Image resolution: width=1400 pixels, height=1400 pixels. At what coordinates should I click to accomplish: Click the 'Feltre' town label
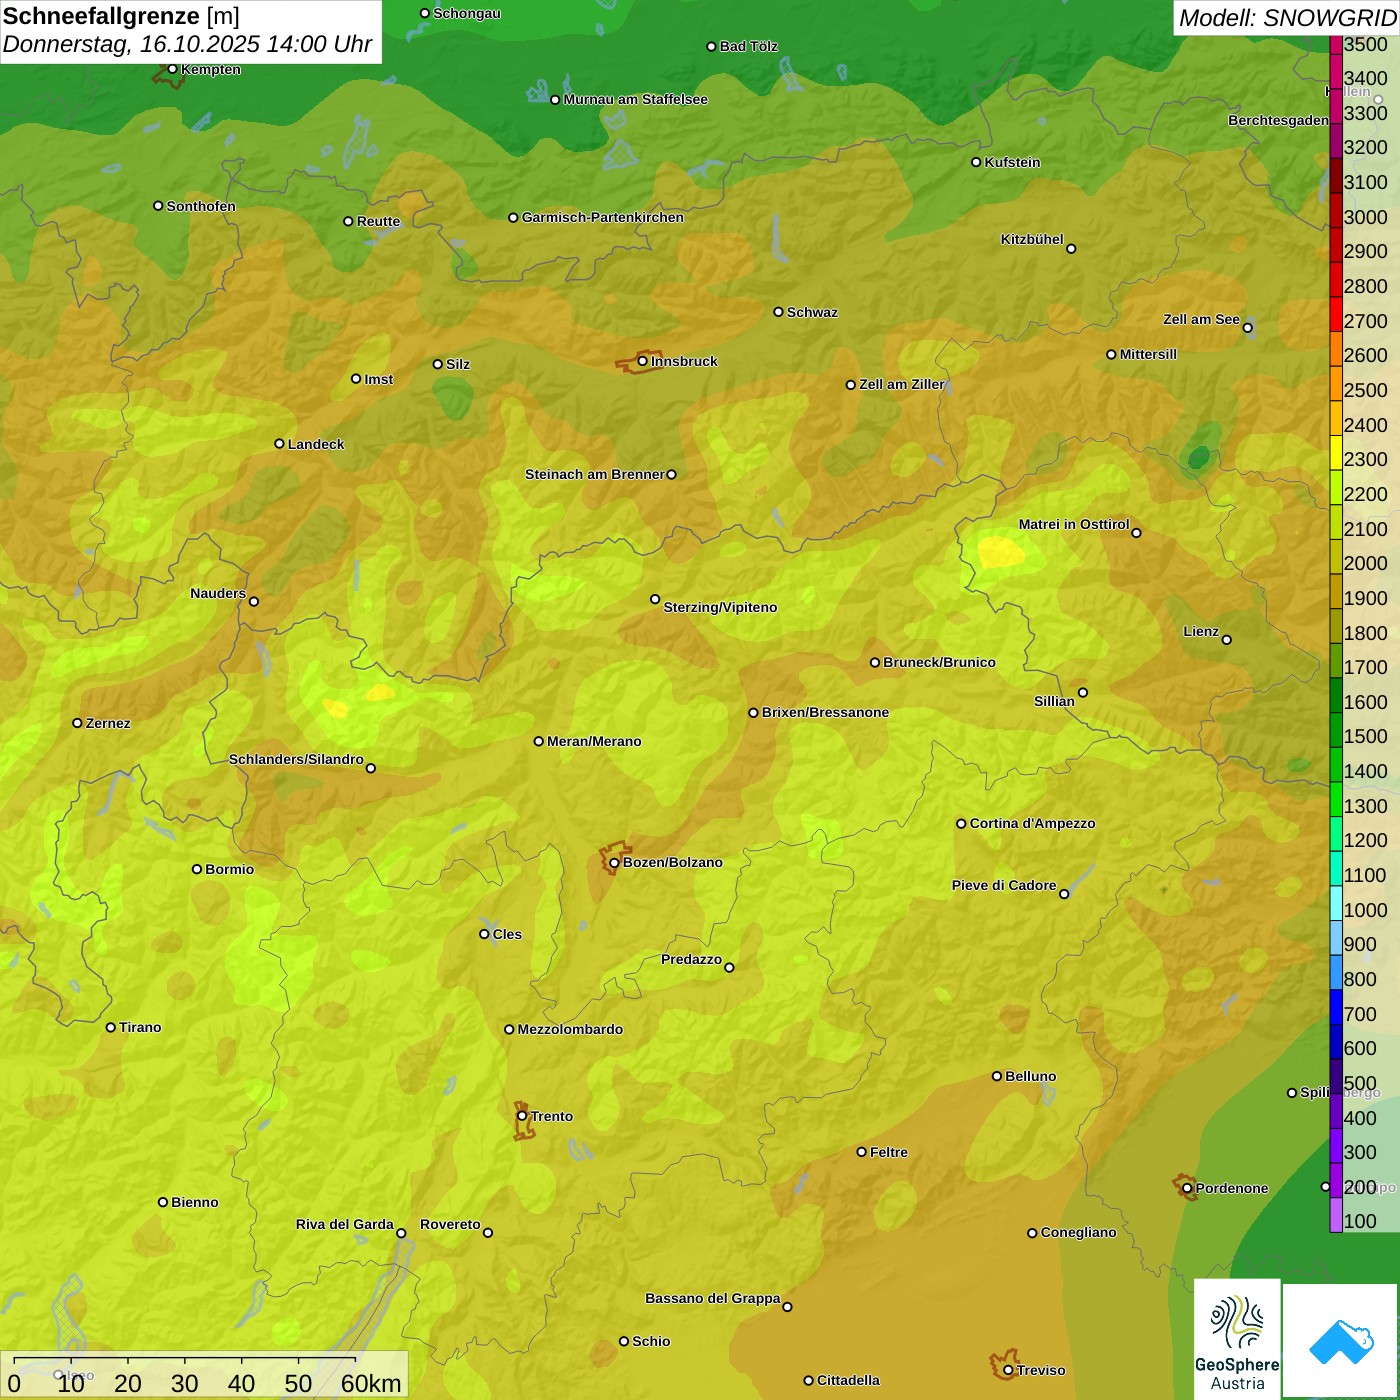click(889, 1152)
